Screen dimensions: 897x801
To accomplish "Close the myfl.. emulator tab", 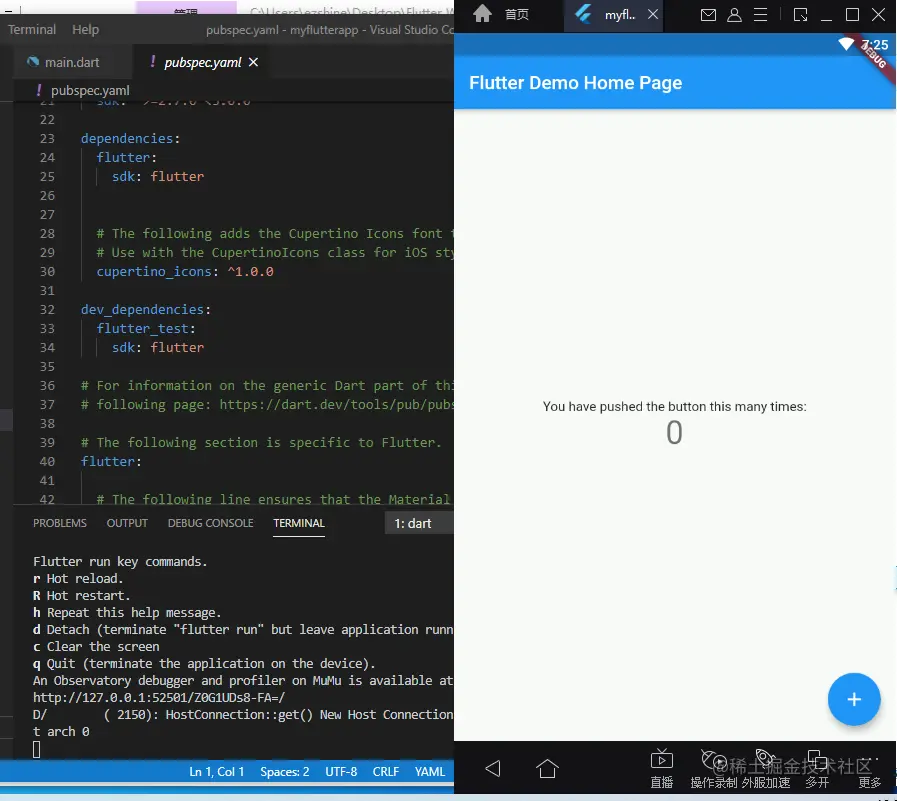I will [653, 15].
